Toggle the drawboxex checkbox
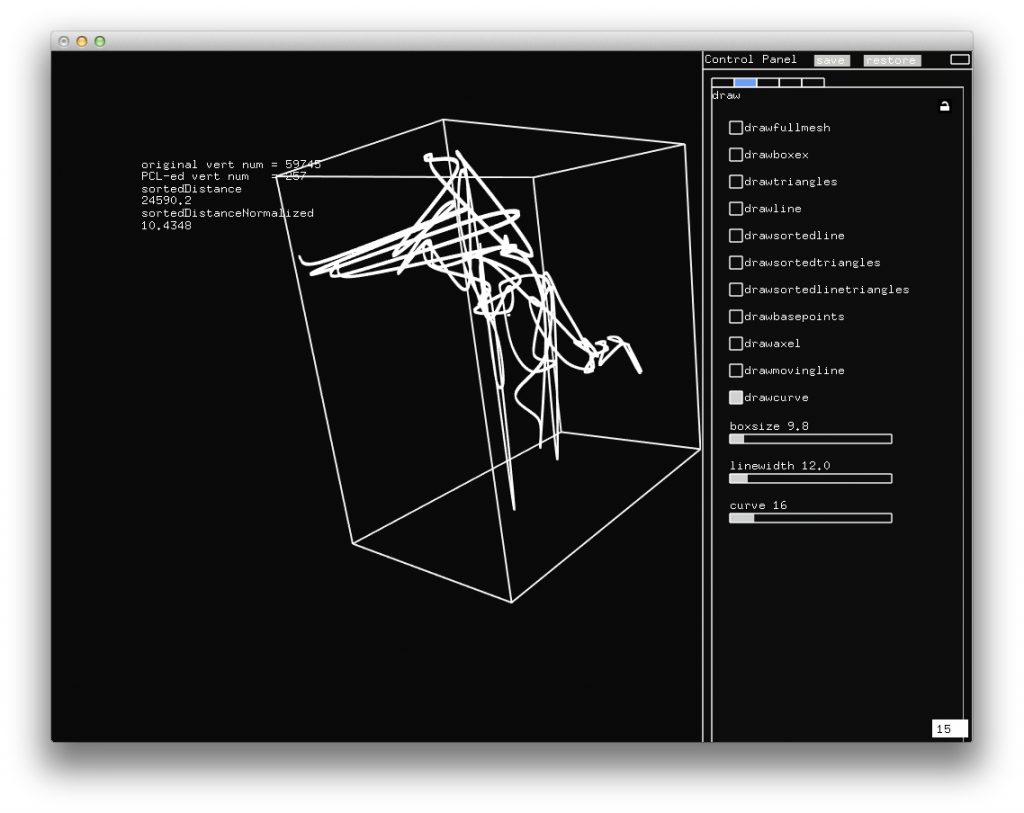The height and width of the screenshot is (813, 1024). pyautogui.click(x=736, y=155)
